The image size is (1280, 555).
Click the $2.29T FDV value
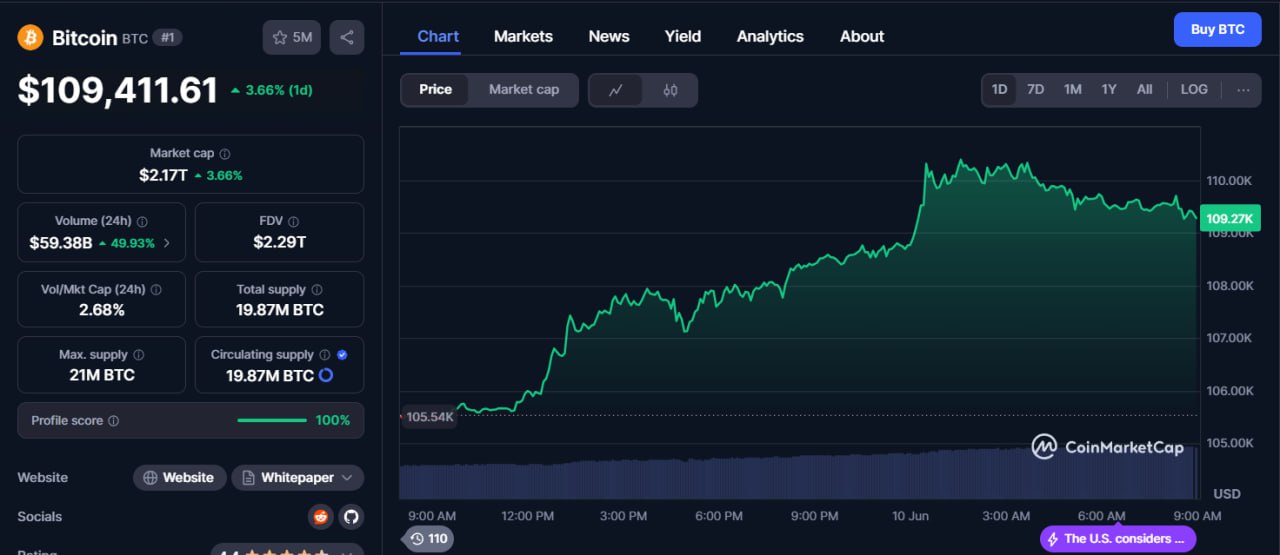tap(279, 242)
